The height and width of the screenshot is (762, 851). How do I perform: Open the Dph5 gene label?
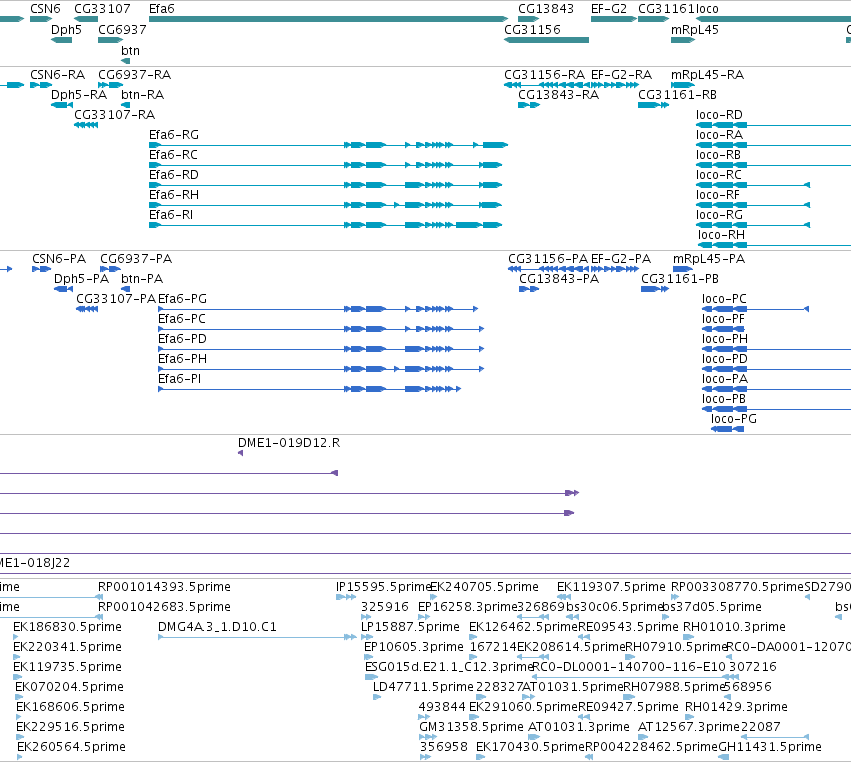pos(66,29)
